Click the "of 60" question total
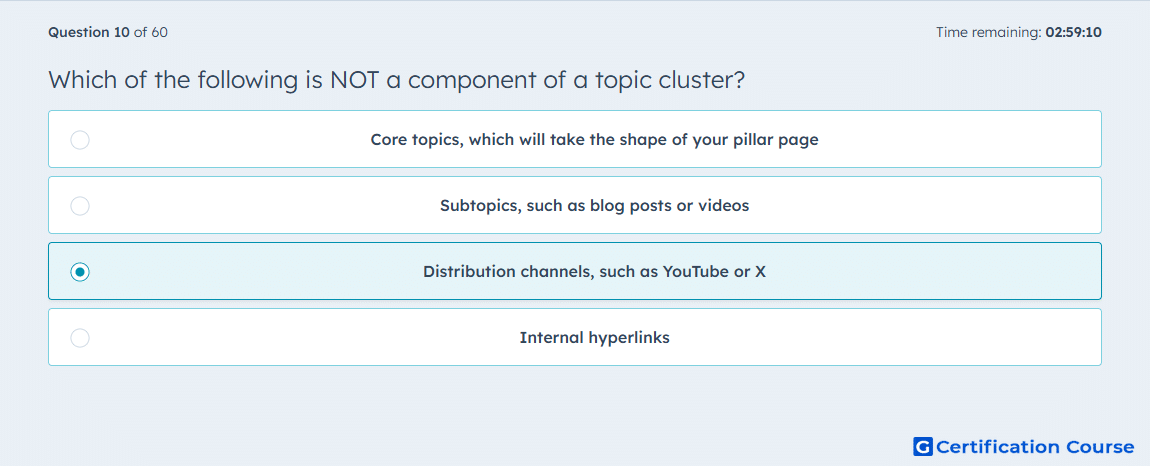The width and height of the screenshot is (1150, 466). tap(150, 32)
